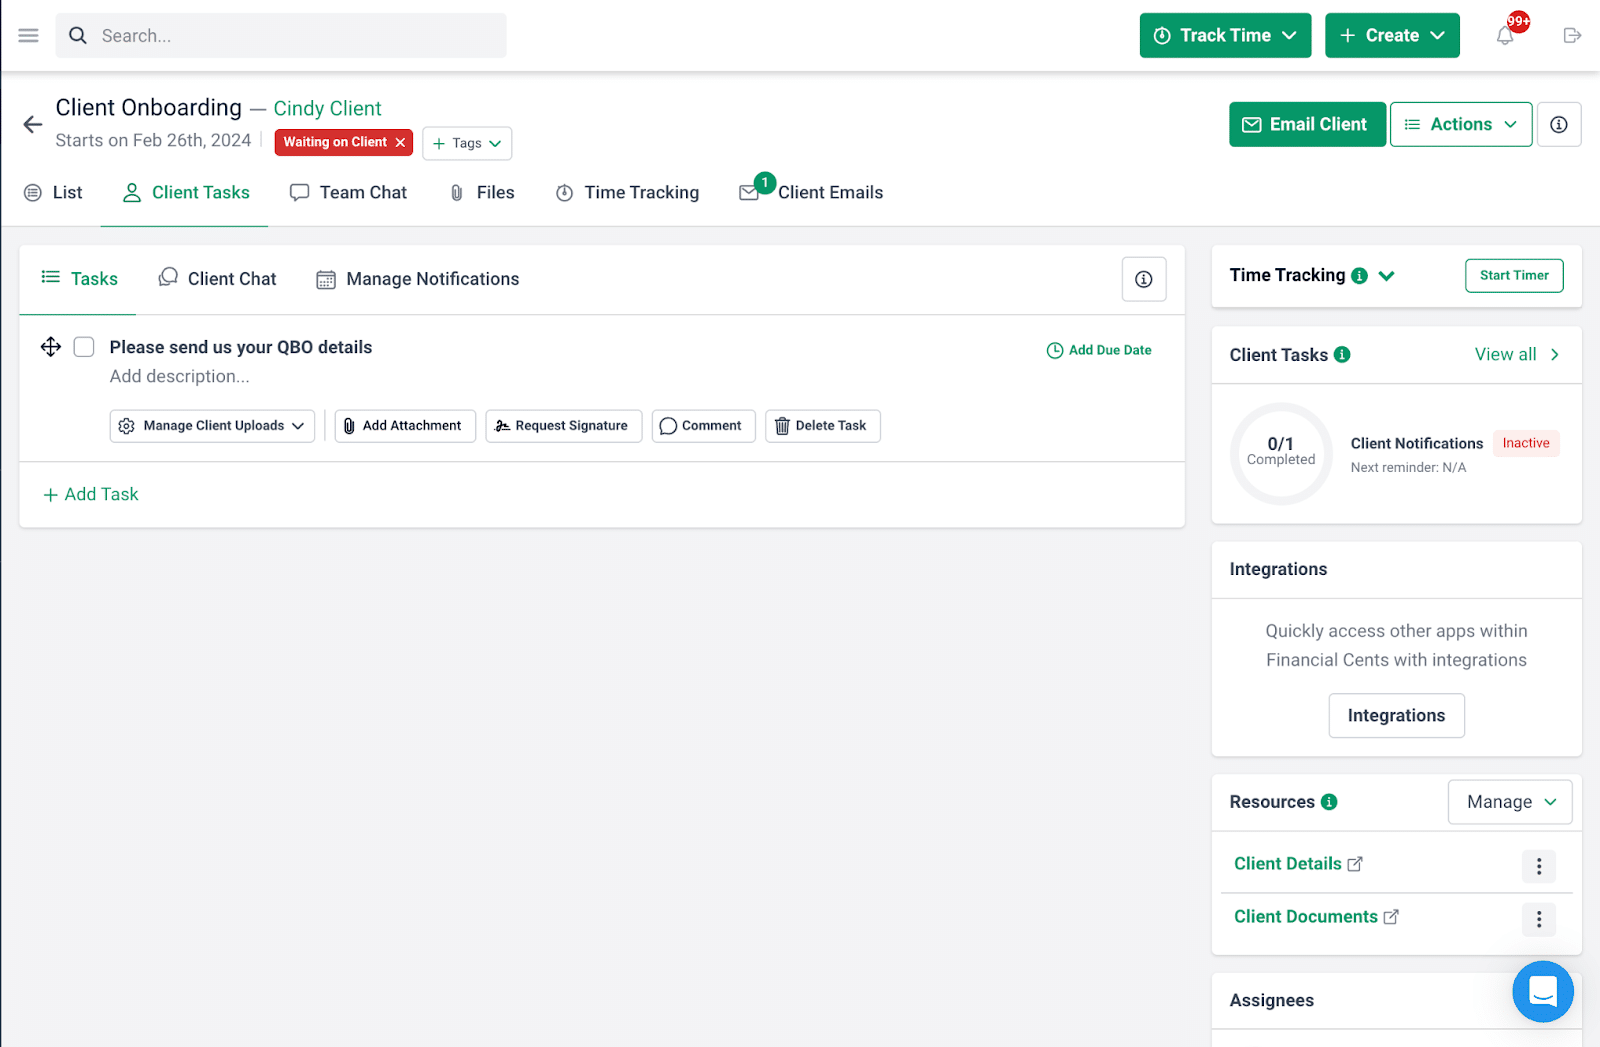Click the task title 'Please send us your QBO details'
The image size is (1600, 1047).
[x=241, y=347]
